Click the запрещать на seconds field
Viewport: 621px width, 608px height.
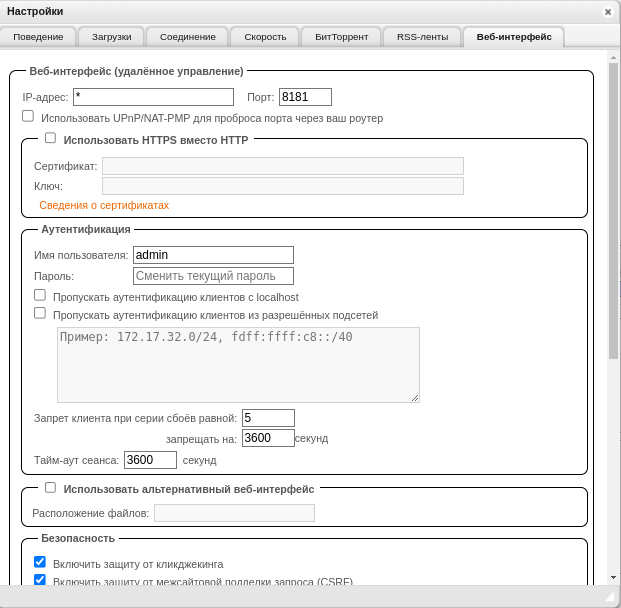[268, 438]
